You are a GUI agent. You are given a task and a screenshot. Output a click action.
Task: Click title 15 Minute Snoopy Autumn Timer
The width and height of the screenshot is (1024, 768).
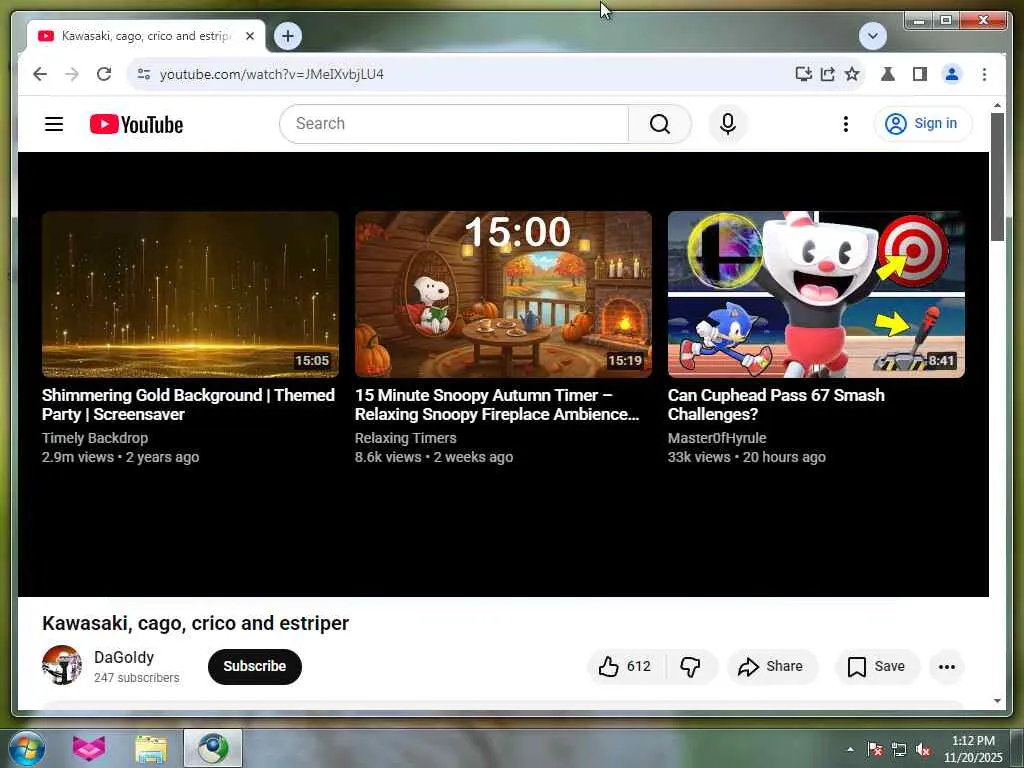coord(497,405)
